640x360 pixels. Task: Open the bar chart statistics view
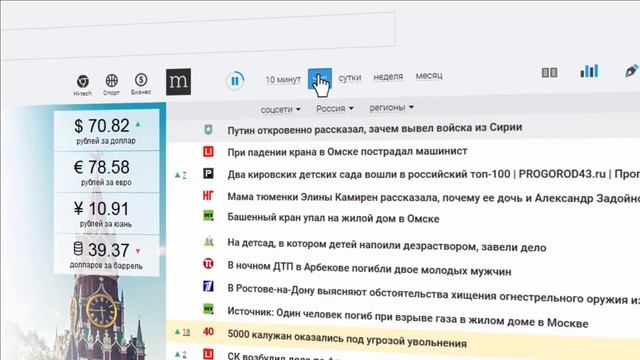(589, 71)
